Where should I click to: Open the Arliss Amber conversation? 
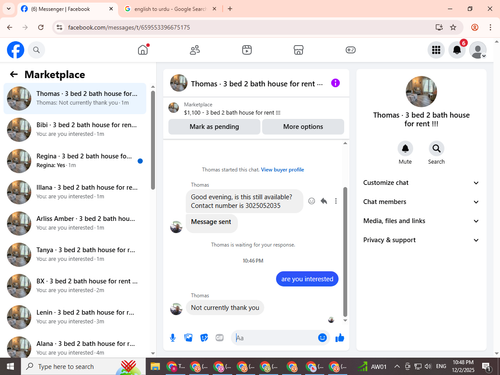75,223
